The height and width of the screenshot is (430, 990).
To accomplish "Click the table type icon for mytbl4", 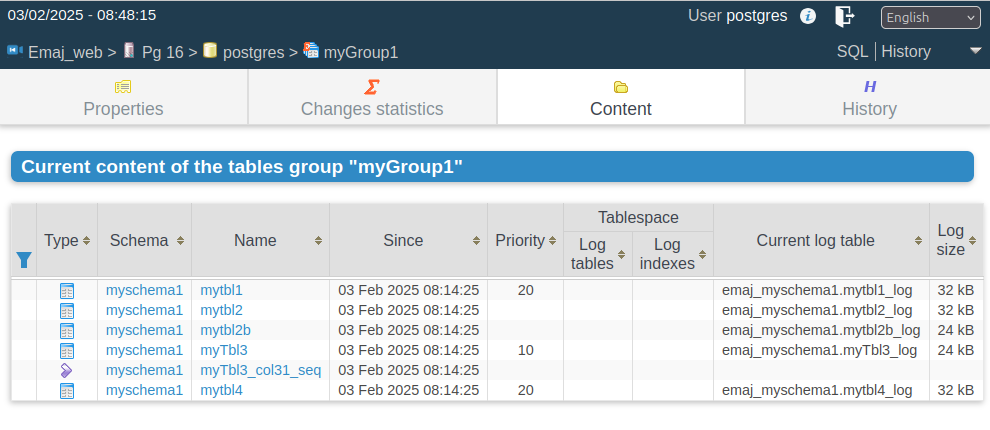I will (x=67, y=391).
